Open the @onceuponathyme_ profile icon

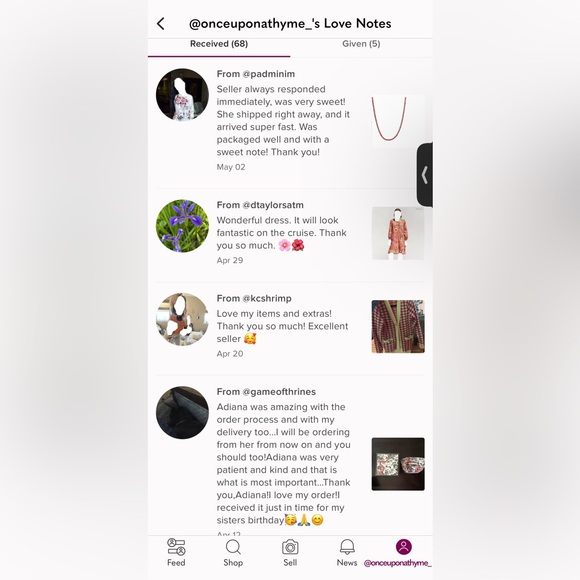[404, 547]
